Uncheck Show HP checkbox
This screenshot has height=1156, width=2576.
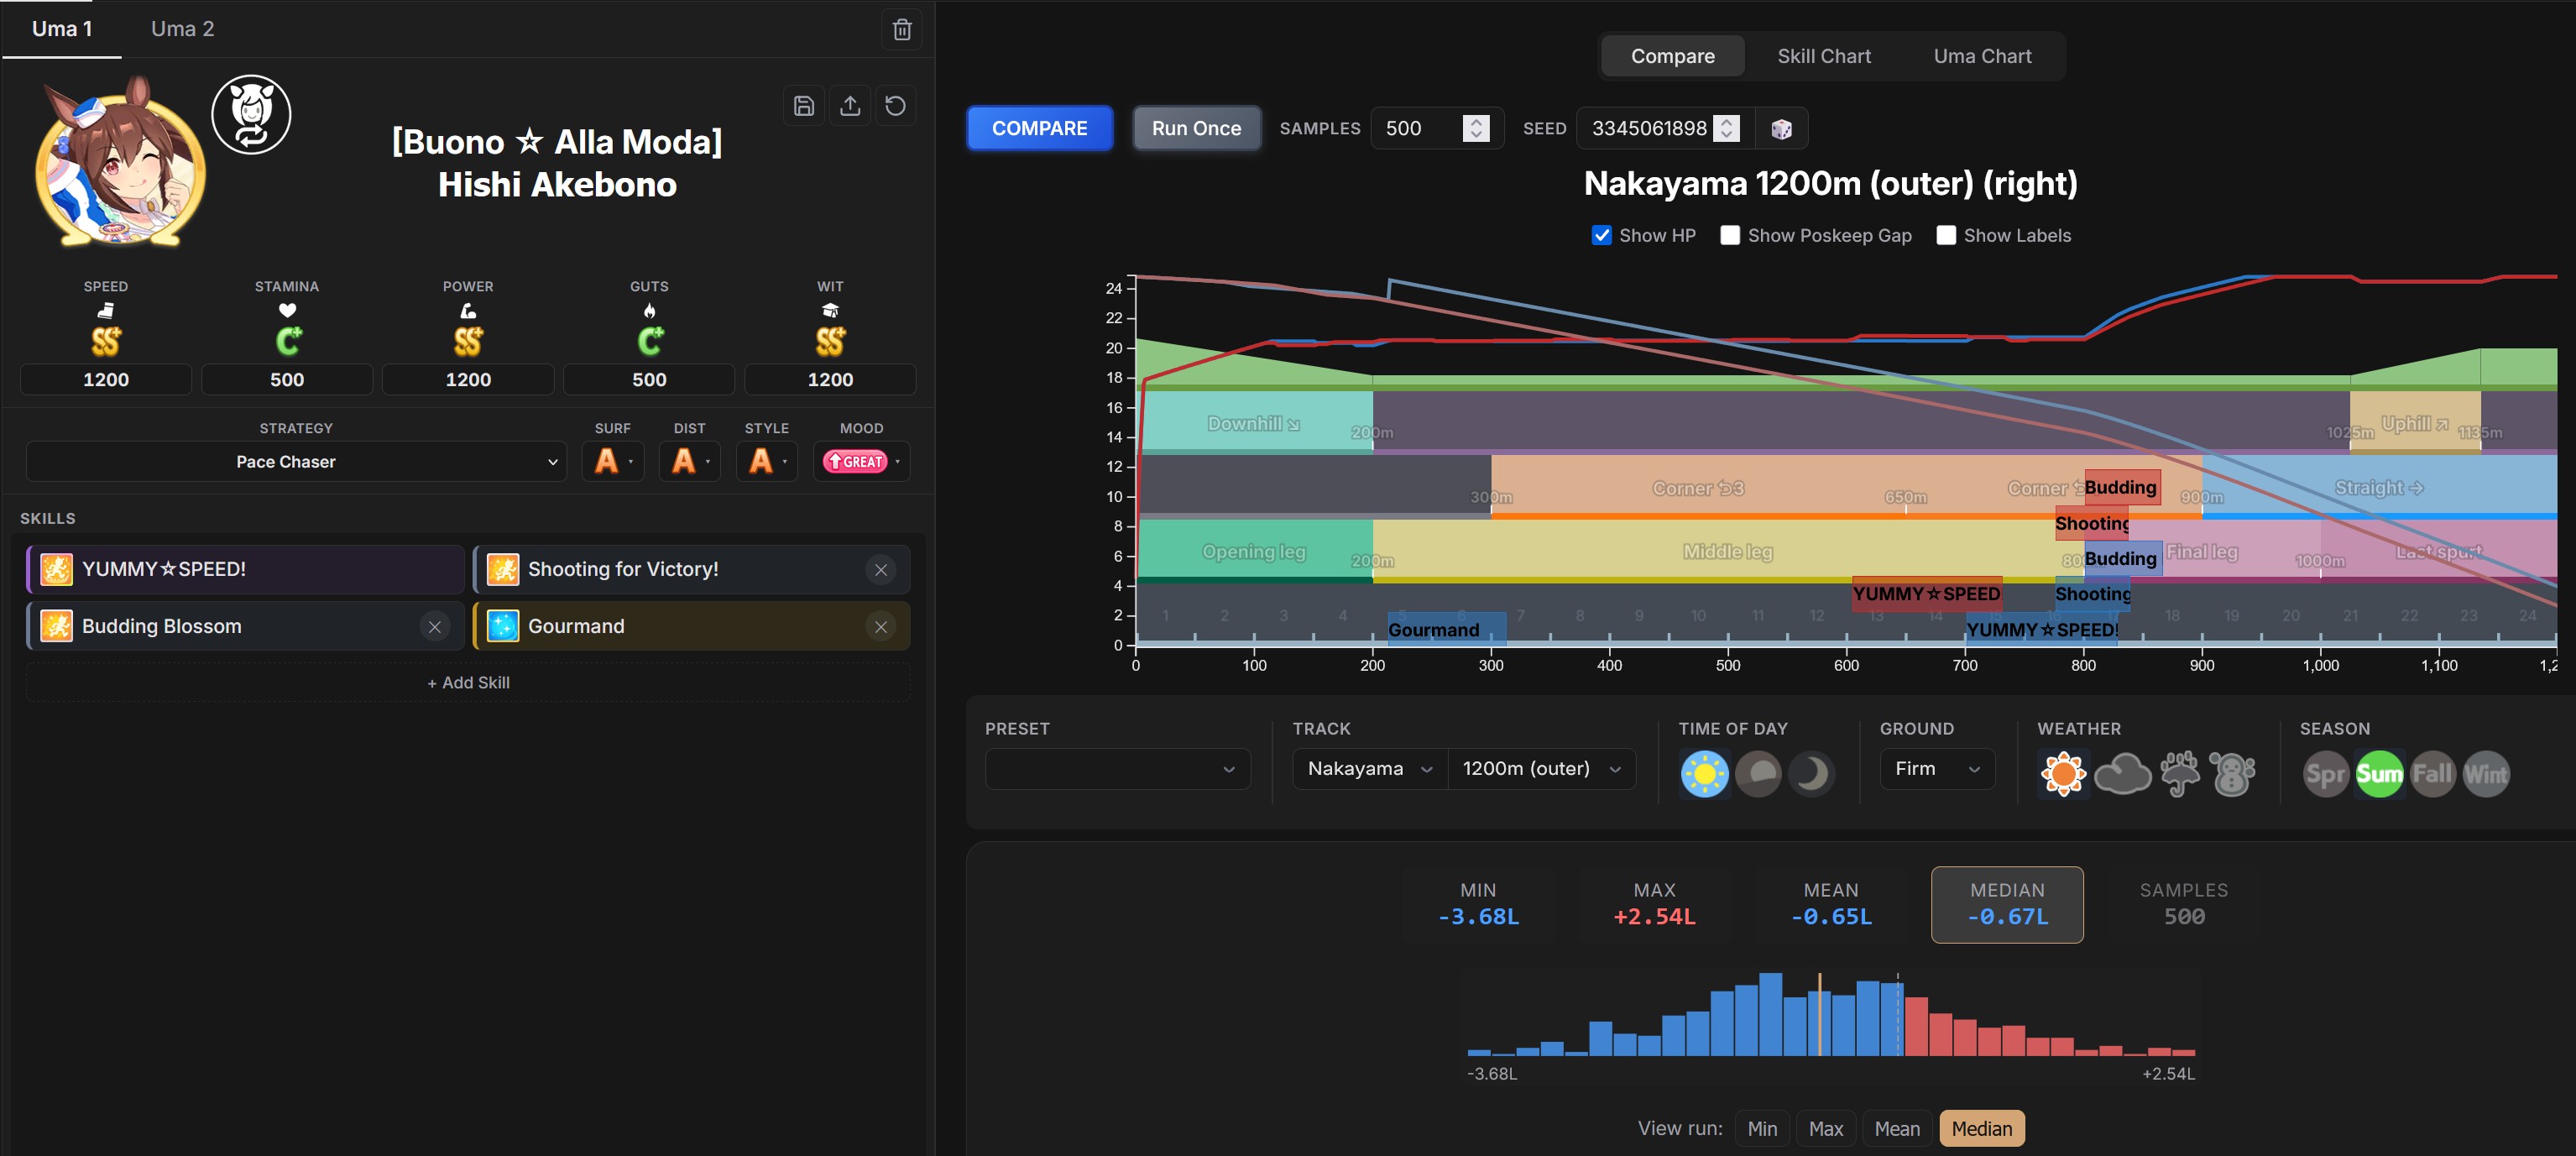(x=1601, y=236)
